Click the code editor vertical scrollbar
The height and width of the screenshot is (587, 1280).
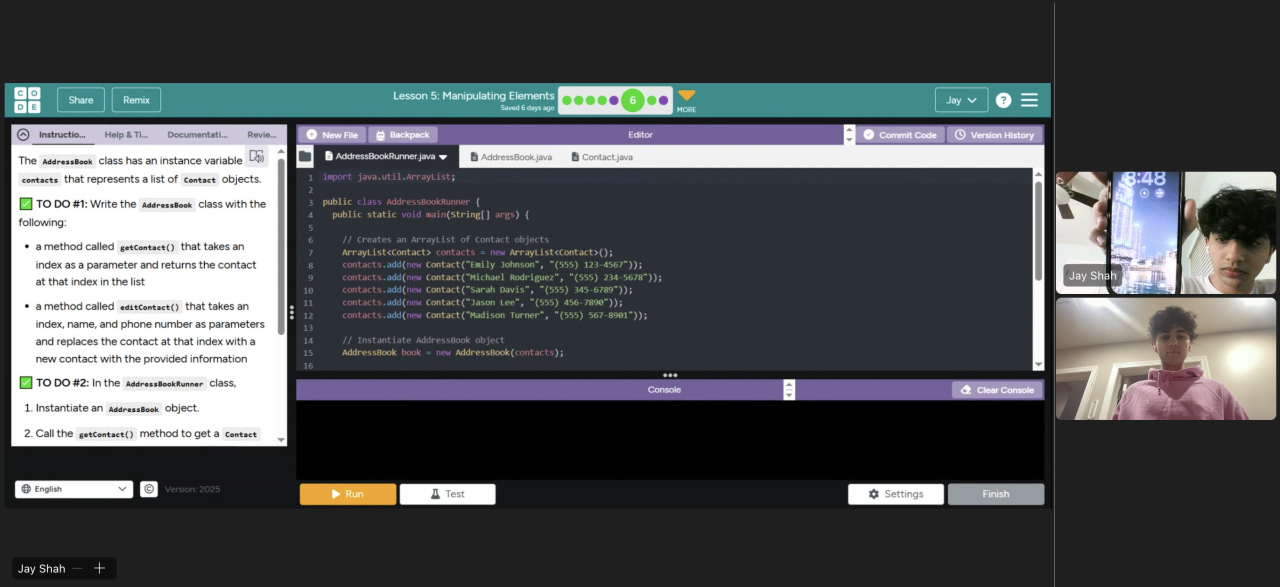pyautogui.click(x=1038, y=230)
